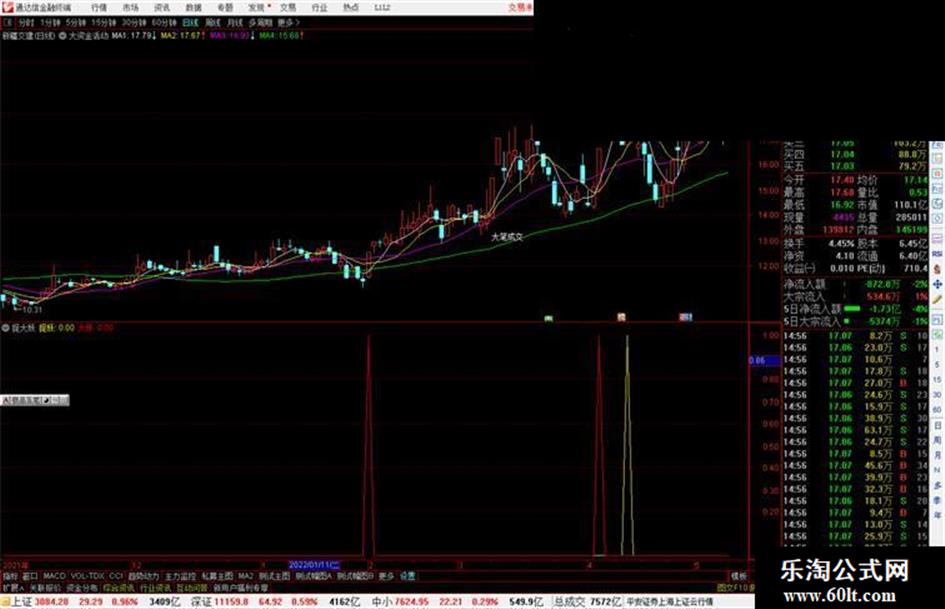Click the 大笔成交 label on the chart

[x=507, y=238]
